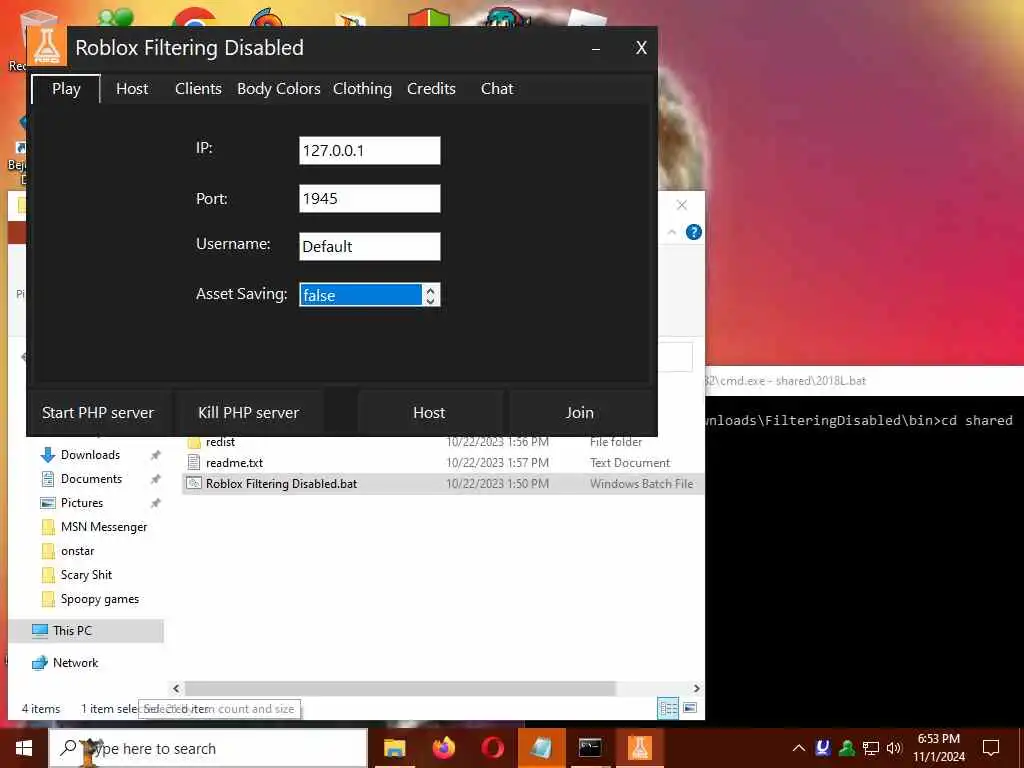Open the volume control tray icon
Image resolution: width=1024 pixels, height=768 pixels.
point(894,748)
